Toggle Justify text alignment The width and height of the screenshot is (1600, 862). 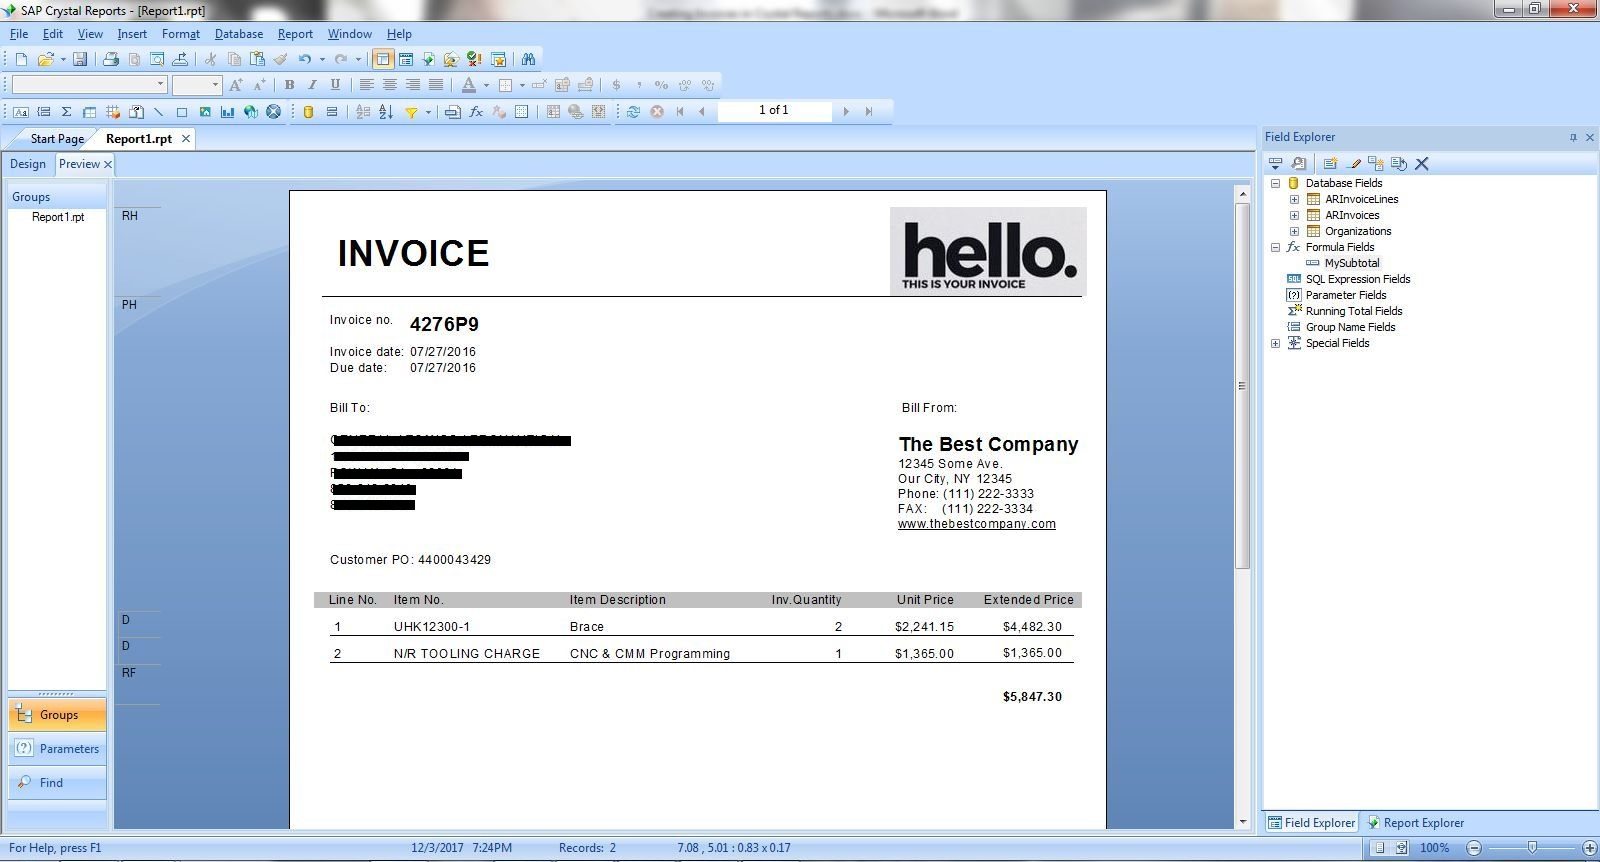click(x=436, y=85)
